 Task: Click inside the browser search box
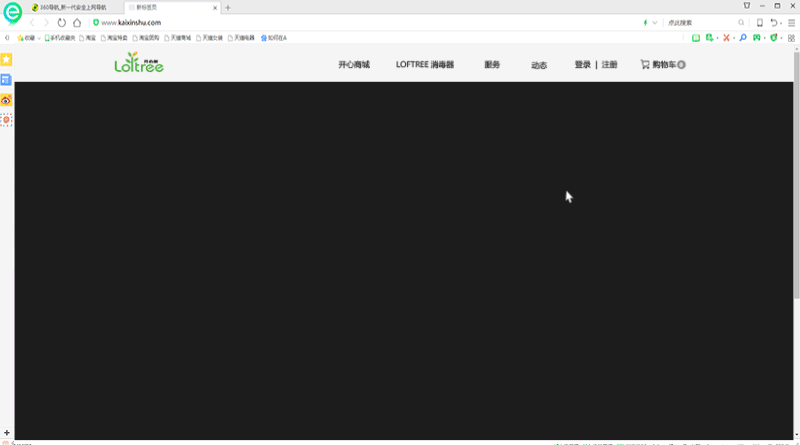(702, 22)
